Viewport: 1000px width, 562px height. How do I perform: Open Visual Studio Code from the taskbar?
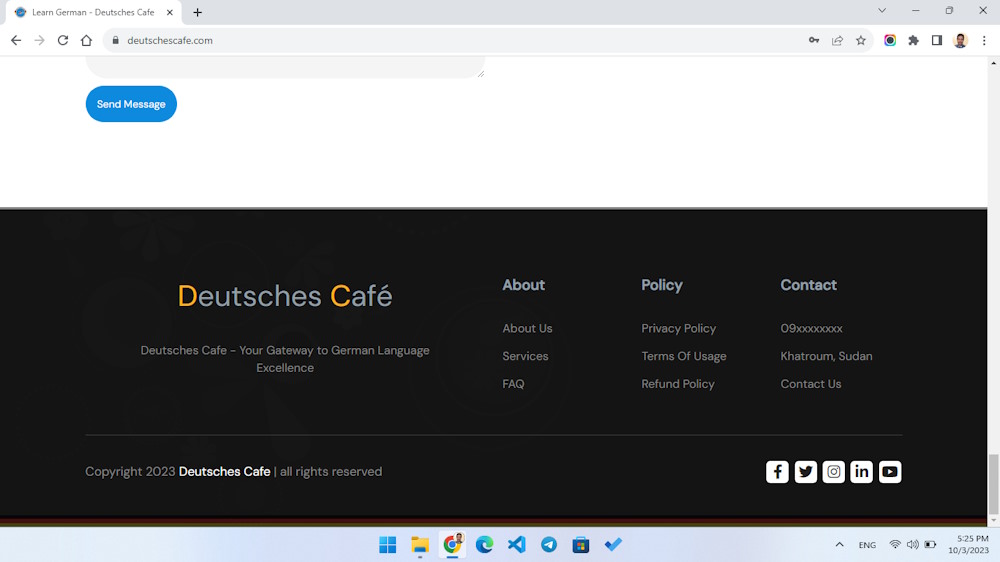517,545
